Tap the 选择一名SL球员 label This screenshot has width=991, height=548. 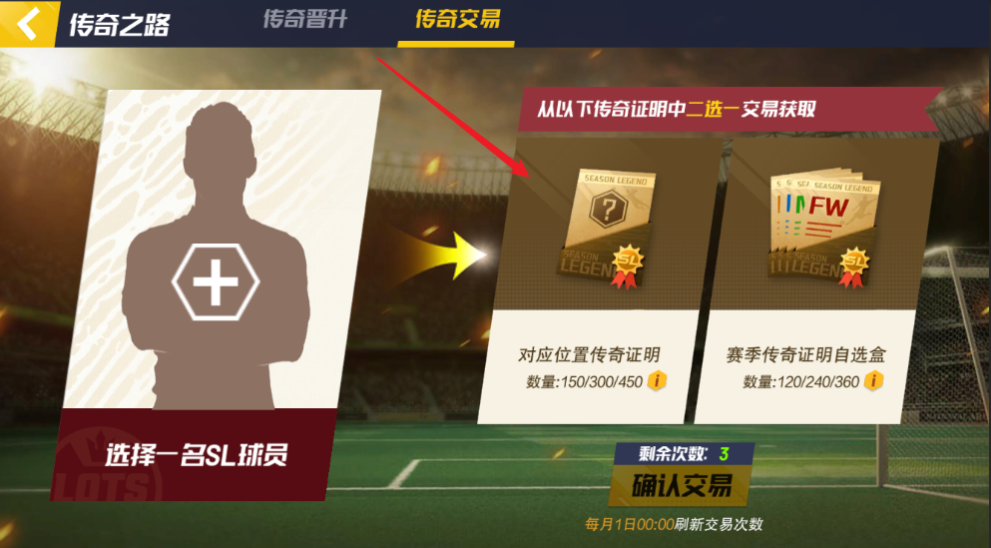[196, 455]
